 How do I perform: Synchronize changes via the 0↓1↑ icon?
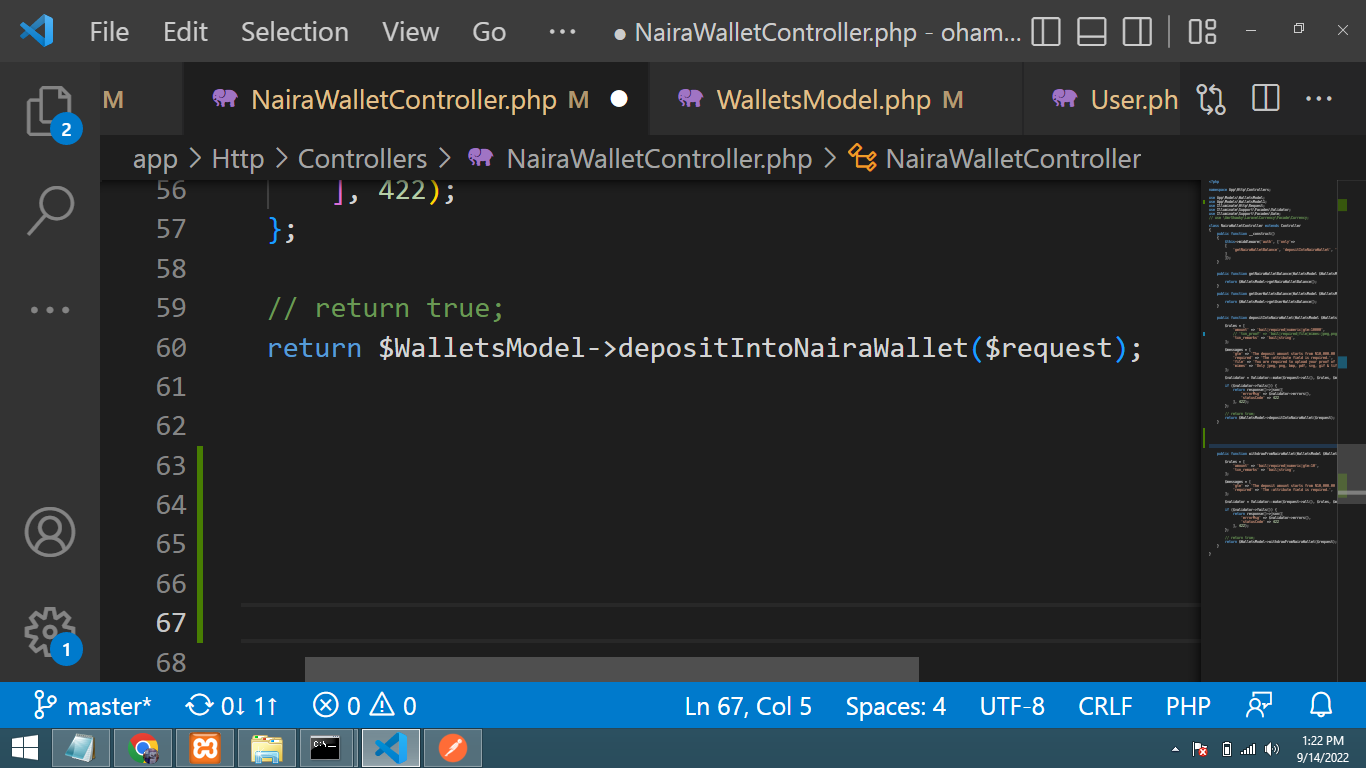(231, 706)
